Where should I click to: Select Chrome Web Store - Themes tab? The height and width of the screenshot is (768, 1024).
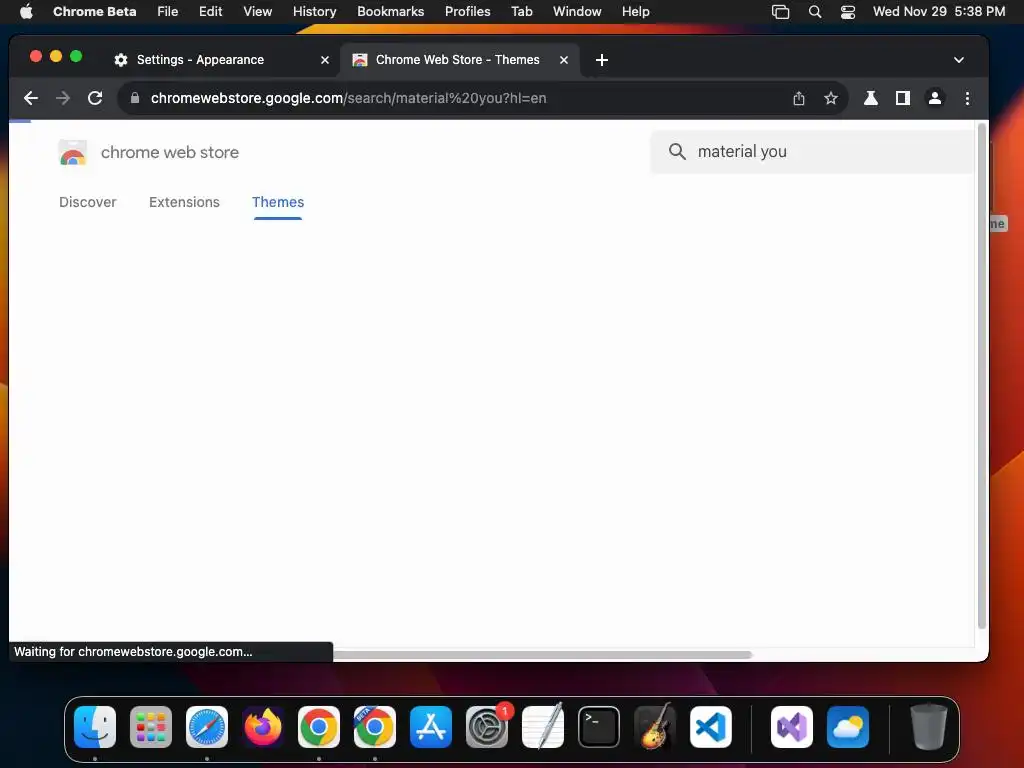(x=460, y=60)
